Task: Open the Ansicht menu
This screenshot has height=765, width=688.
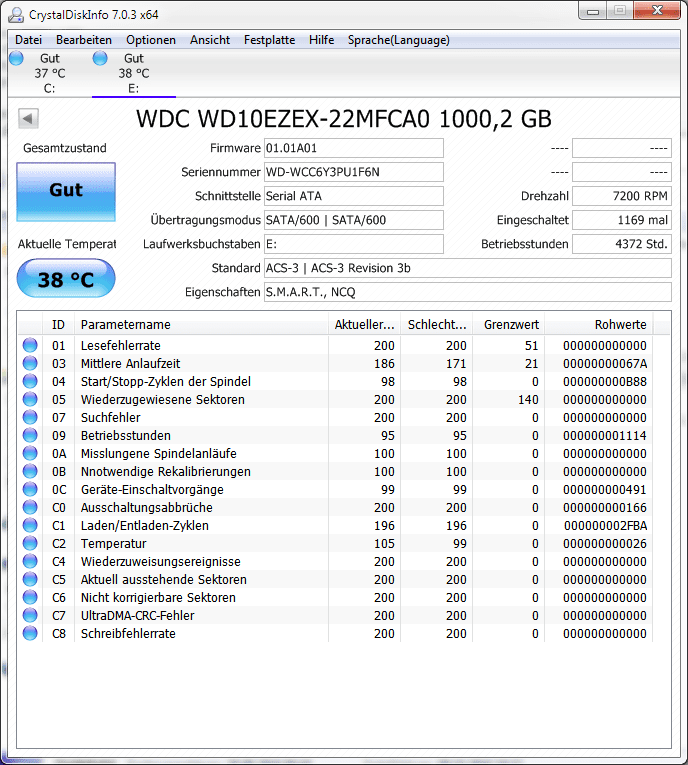Action: (210, 40)
